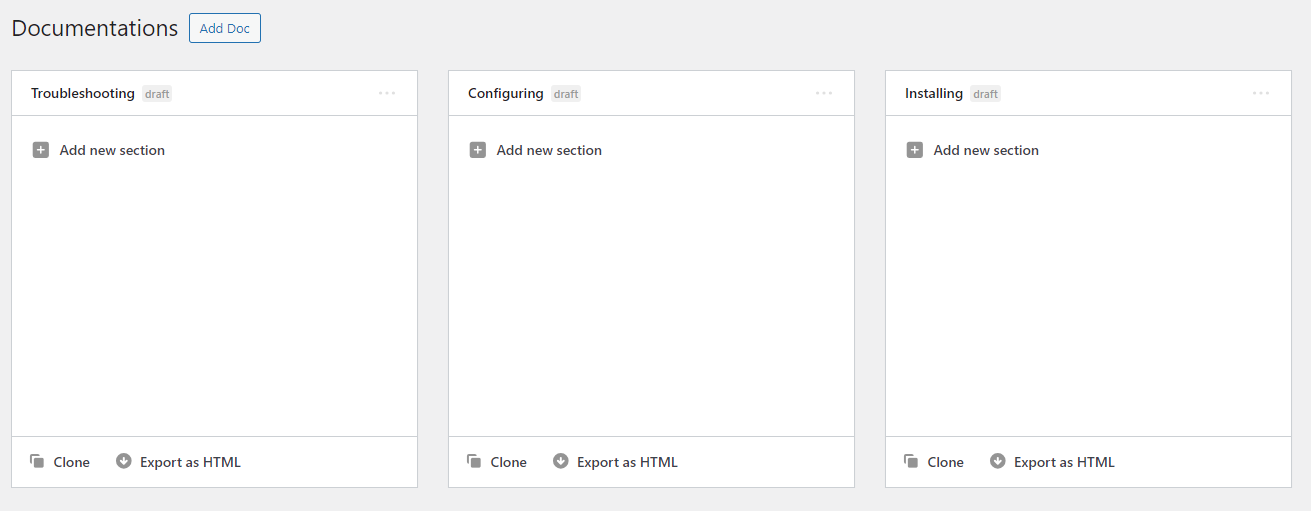The height and width of the screenshot is (511, 1311).
Task: Open the Configuring doc title
Action: pos(506,93)
